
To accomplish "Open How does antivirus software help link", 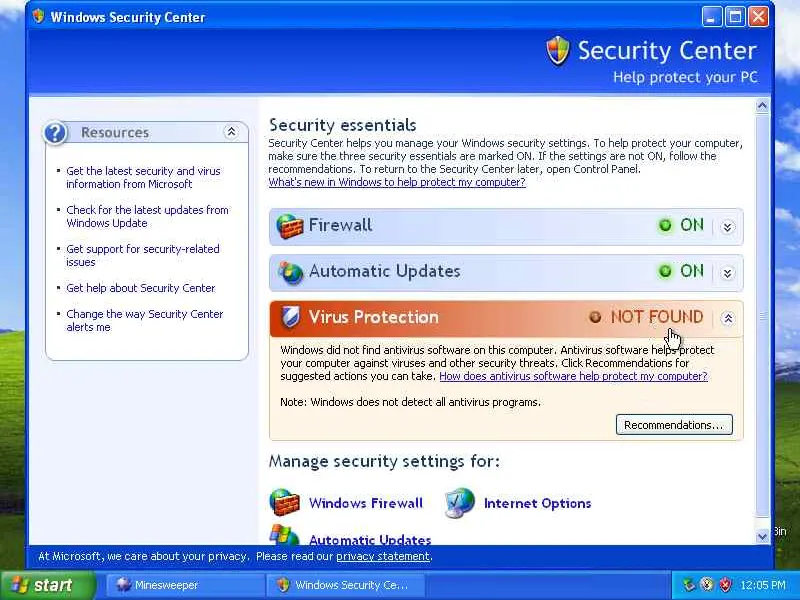I will click(573, 376).
